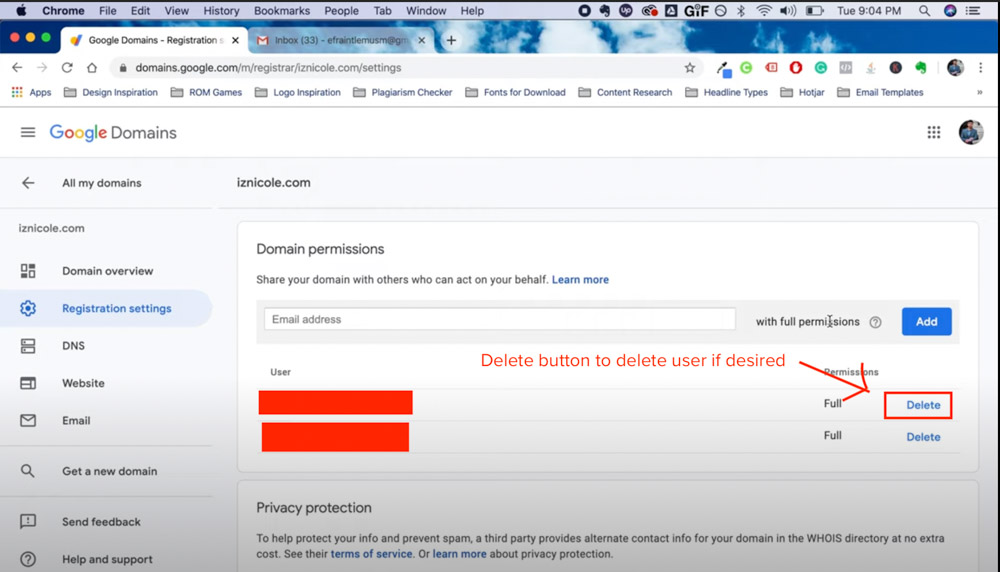Open the History menu in menu bar
This screenshot has width=1000, height=572.
coord(221,11)
